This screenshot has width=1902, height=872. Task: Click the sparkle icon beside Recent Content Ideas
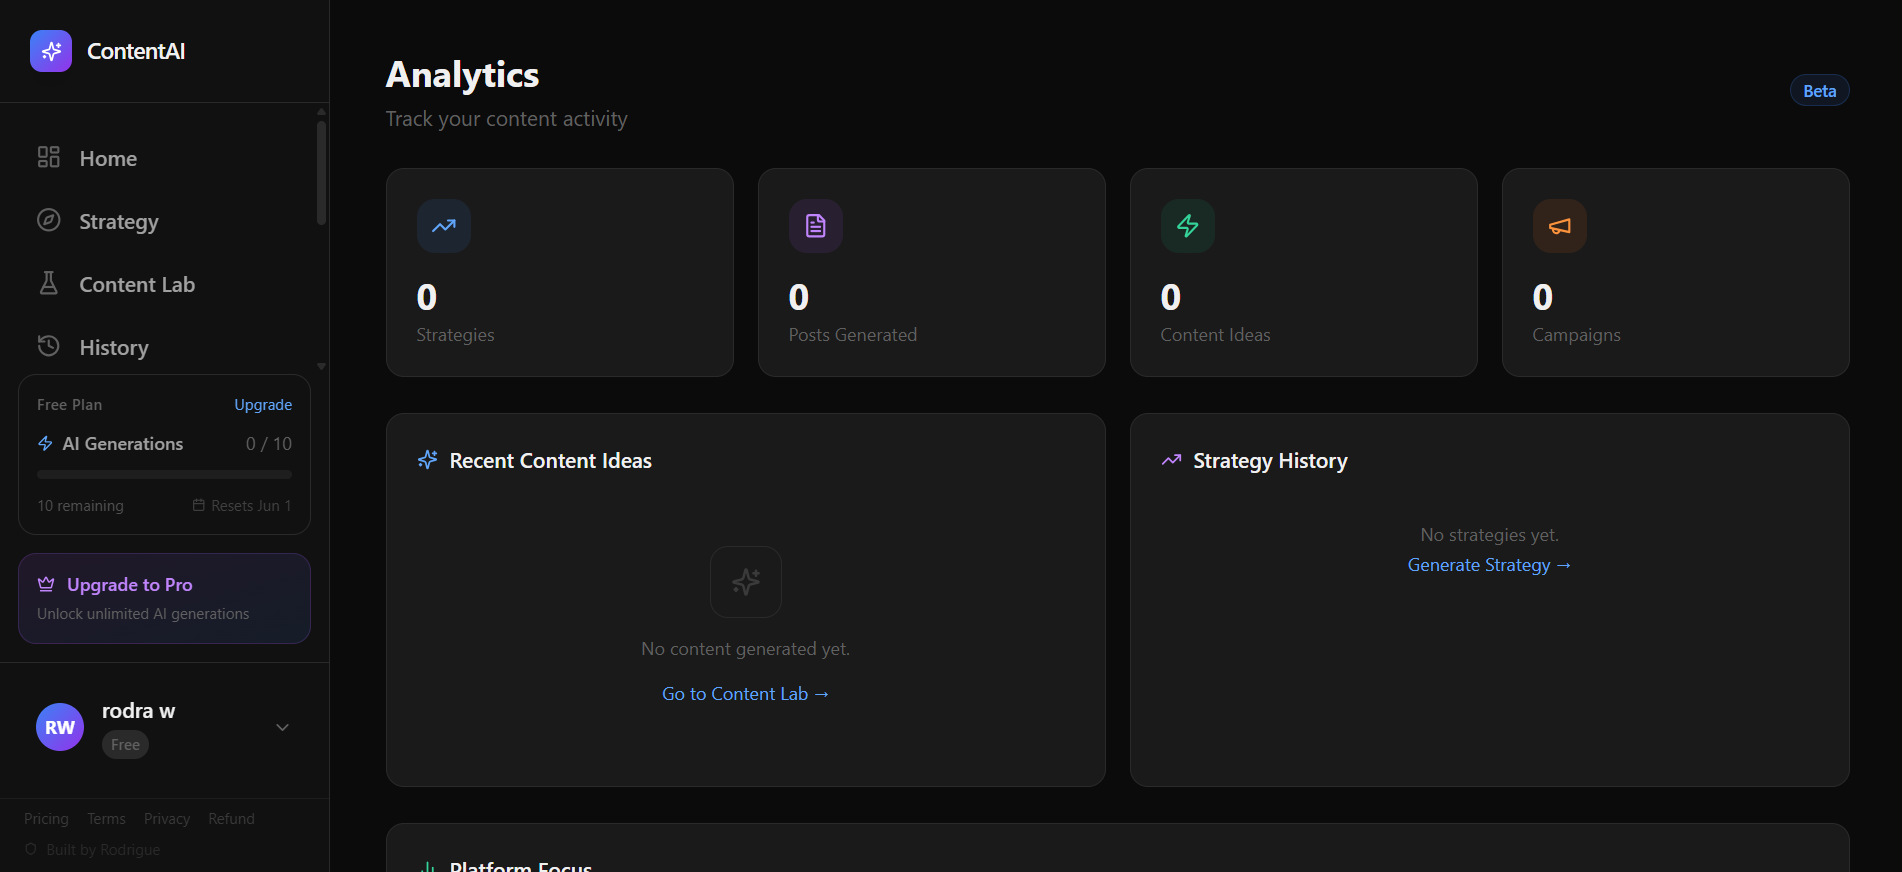tap(428, 460)
